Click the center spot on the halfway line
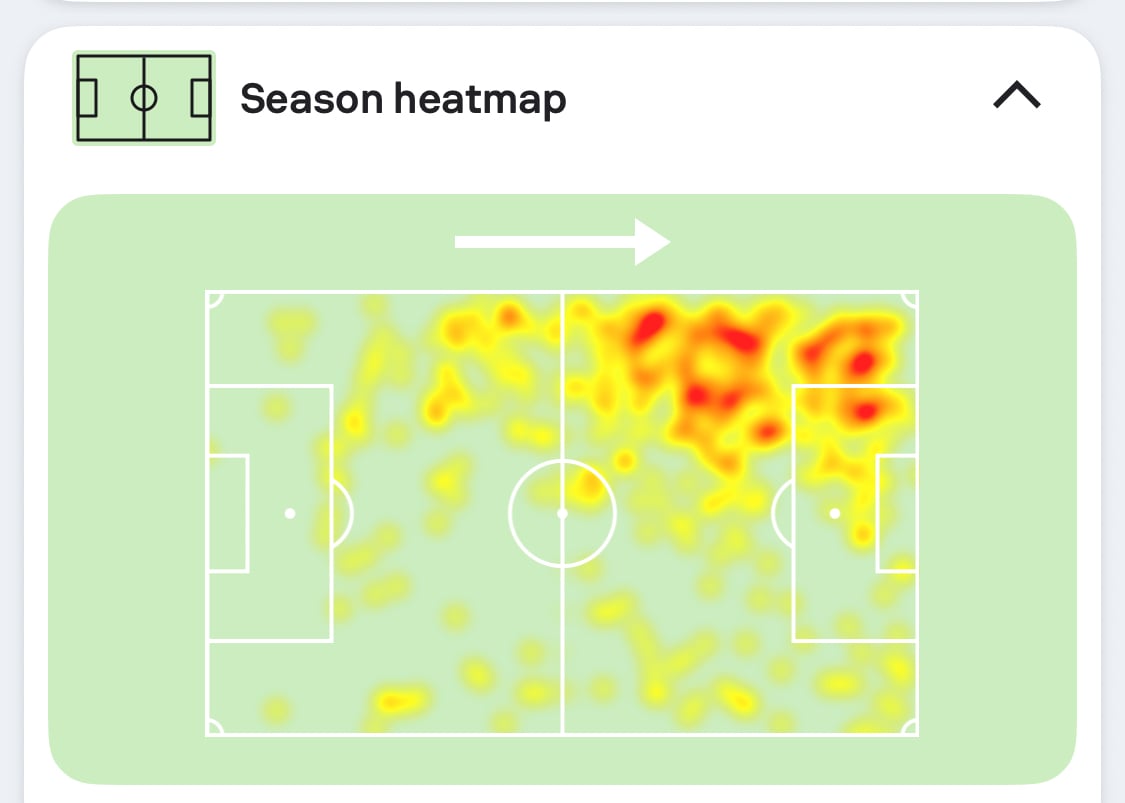 click(x=562, y=513)
